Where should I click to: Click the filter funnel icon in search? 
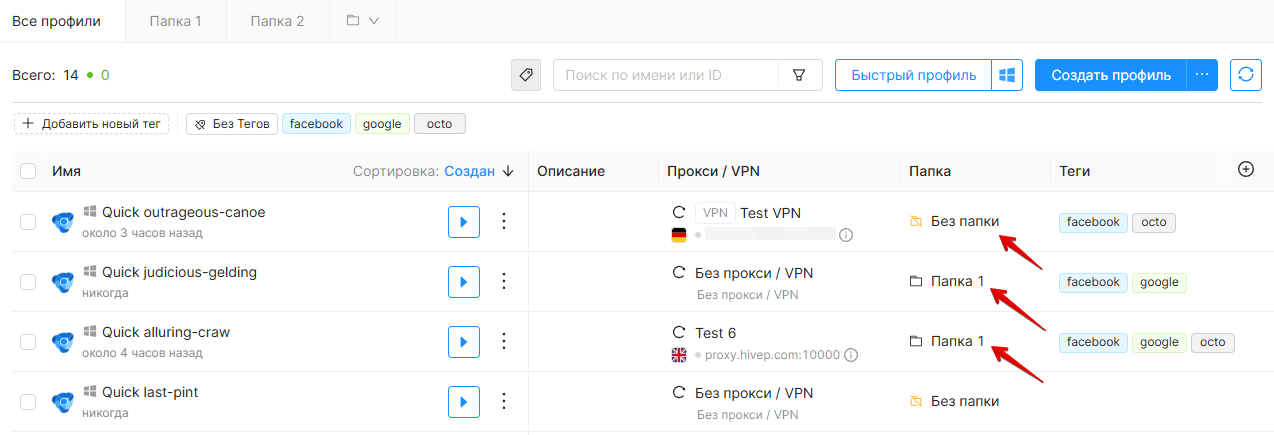799,75
